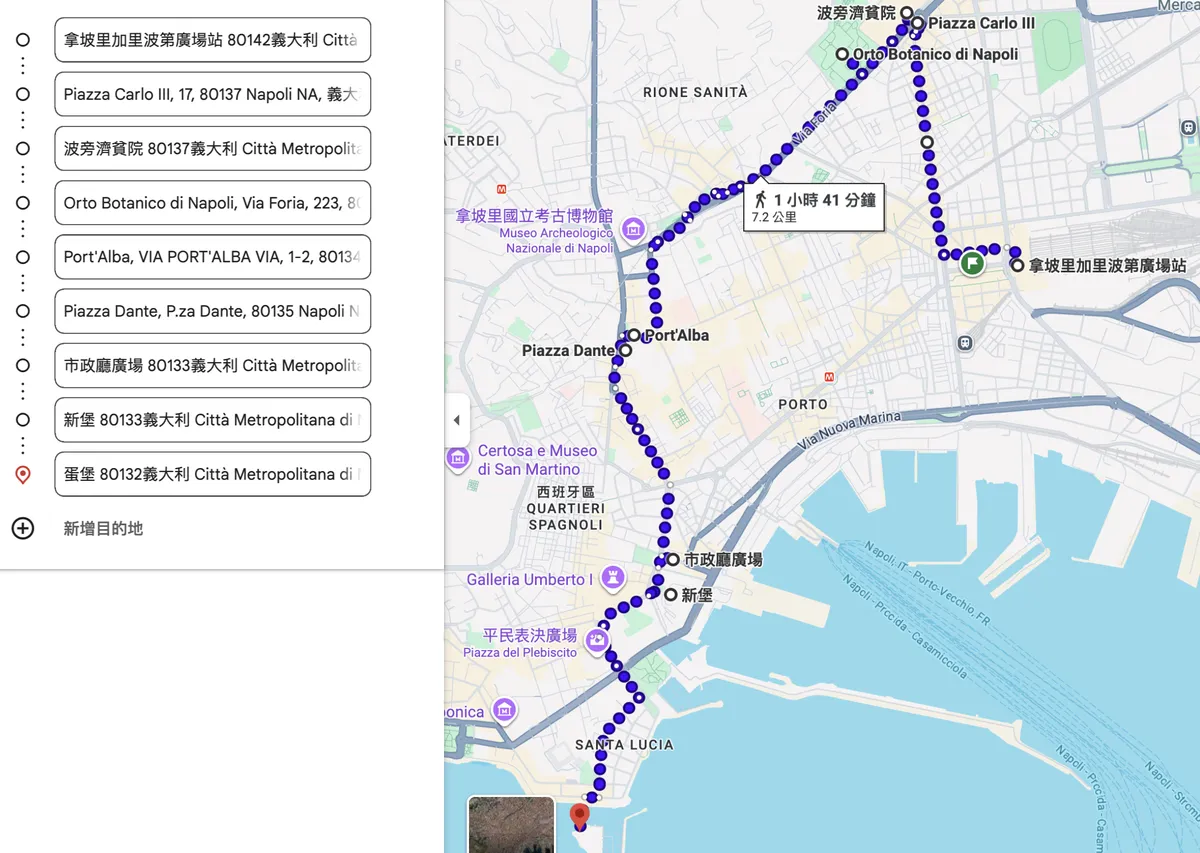Click the 平民表決廣場 map label
Screen dimensions: 1200x853
point(530,635)
